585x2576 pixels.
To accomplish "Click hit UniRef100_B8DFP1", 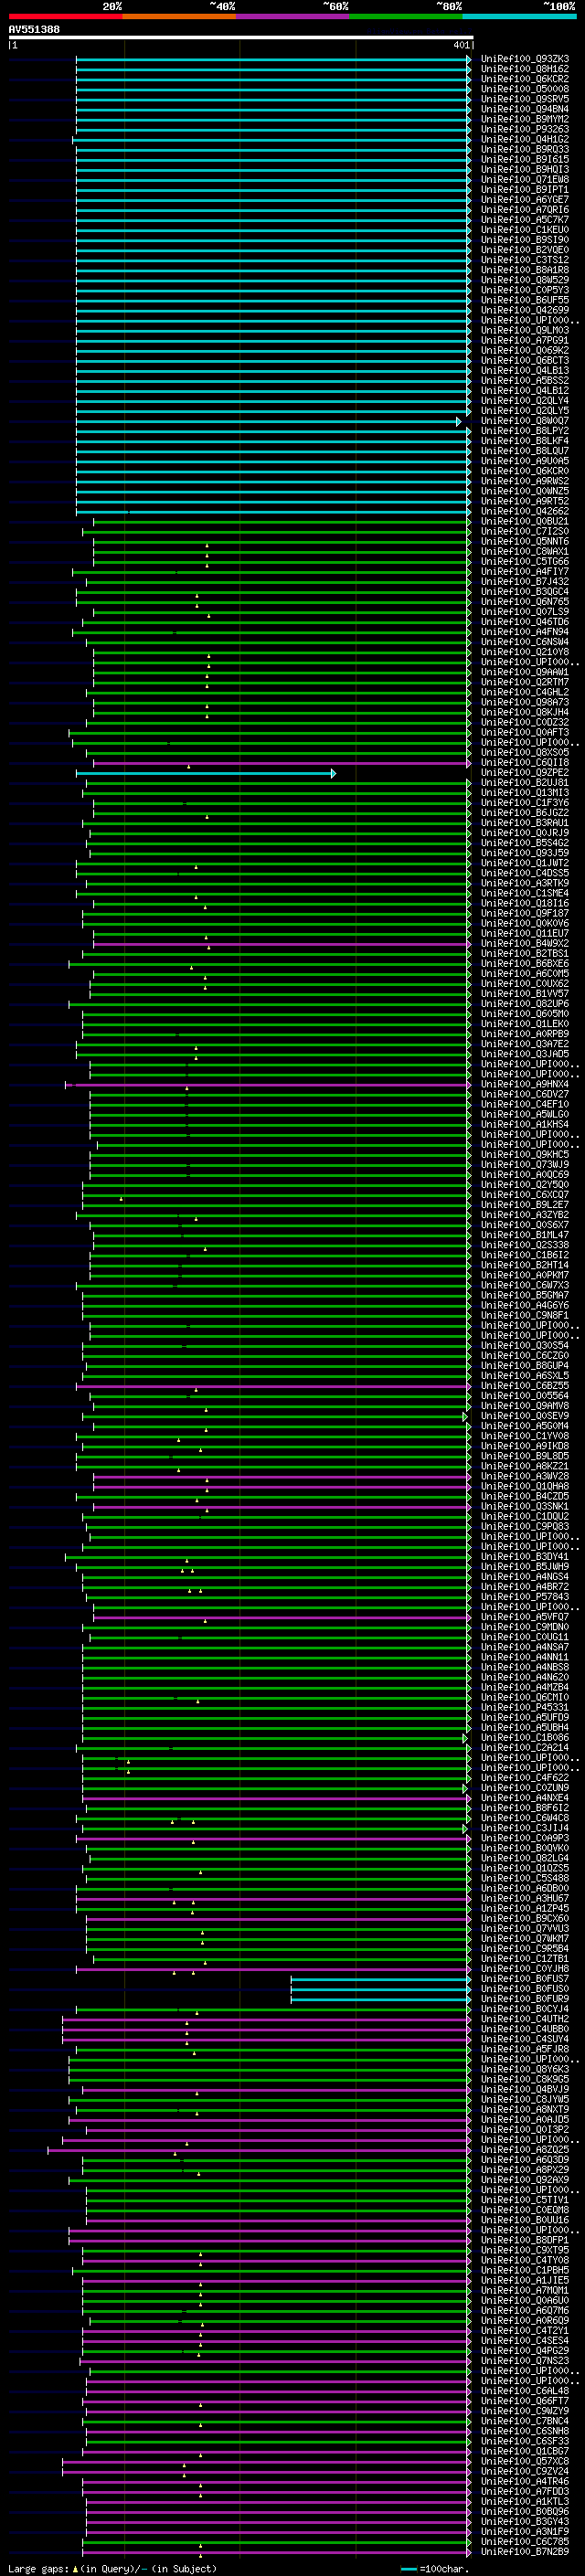I will tap(525, 2240).
